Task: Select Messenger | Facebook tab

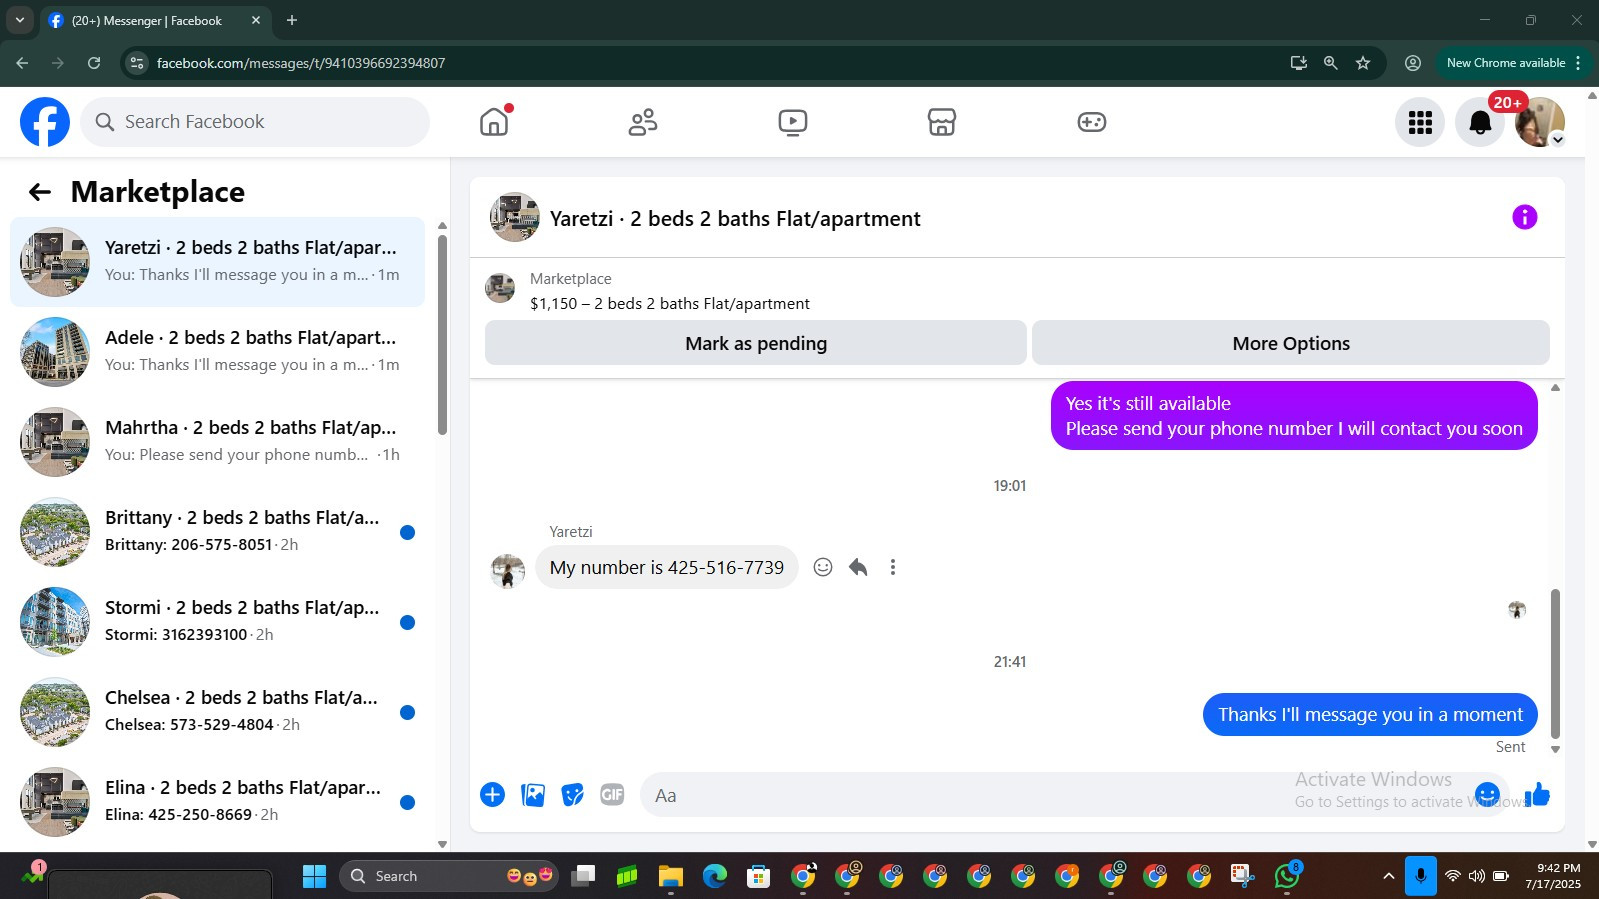Action: (155, 21)
